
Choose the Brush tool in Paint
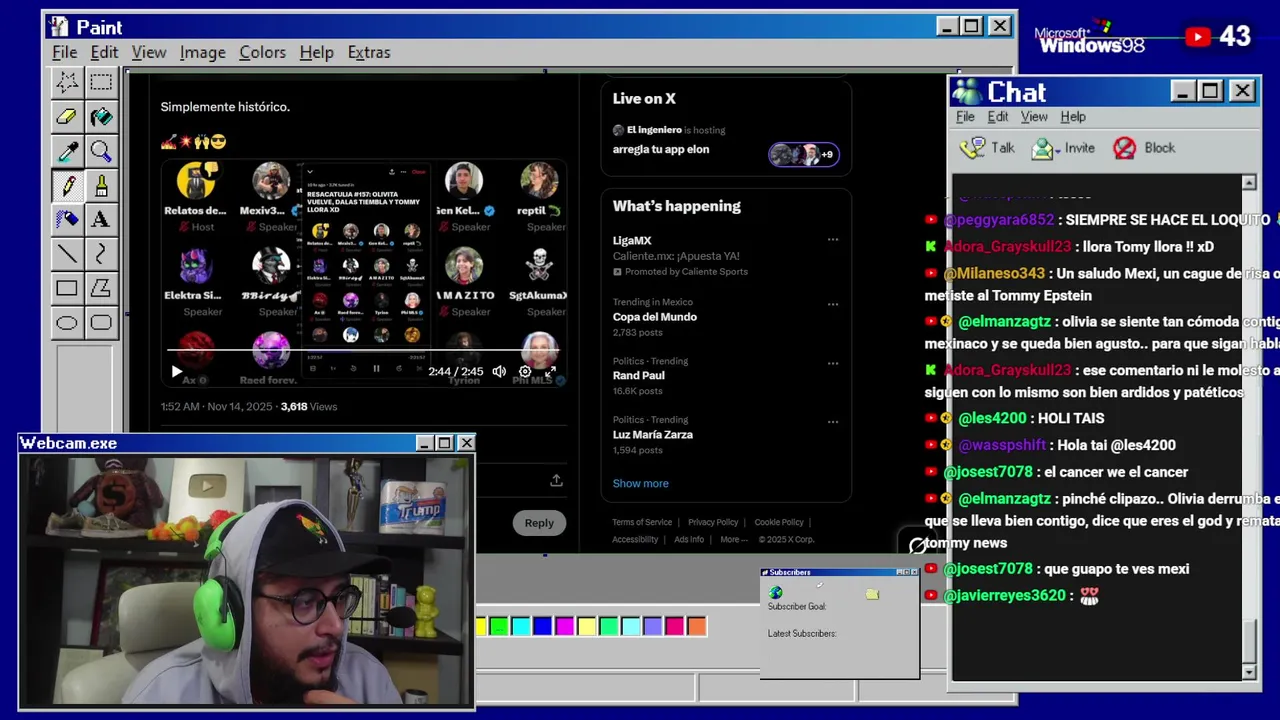[x=101, y=185]
